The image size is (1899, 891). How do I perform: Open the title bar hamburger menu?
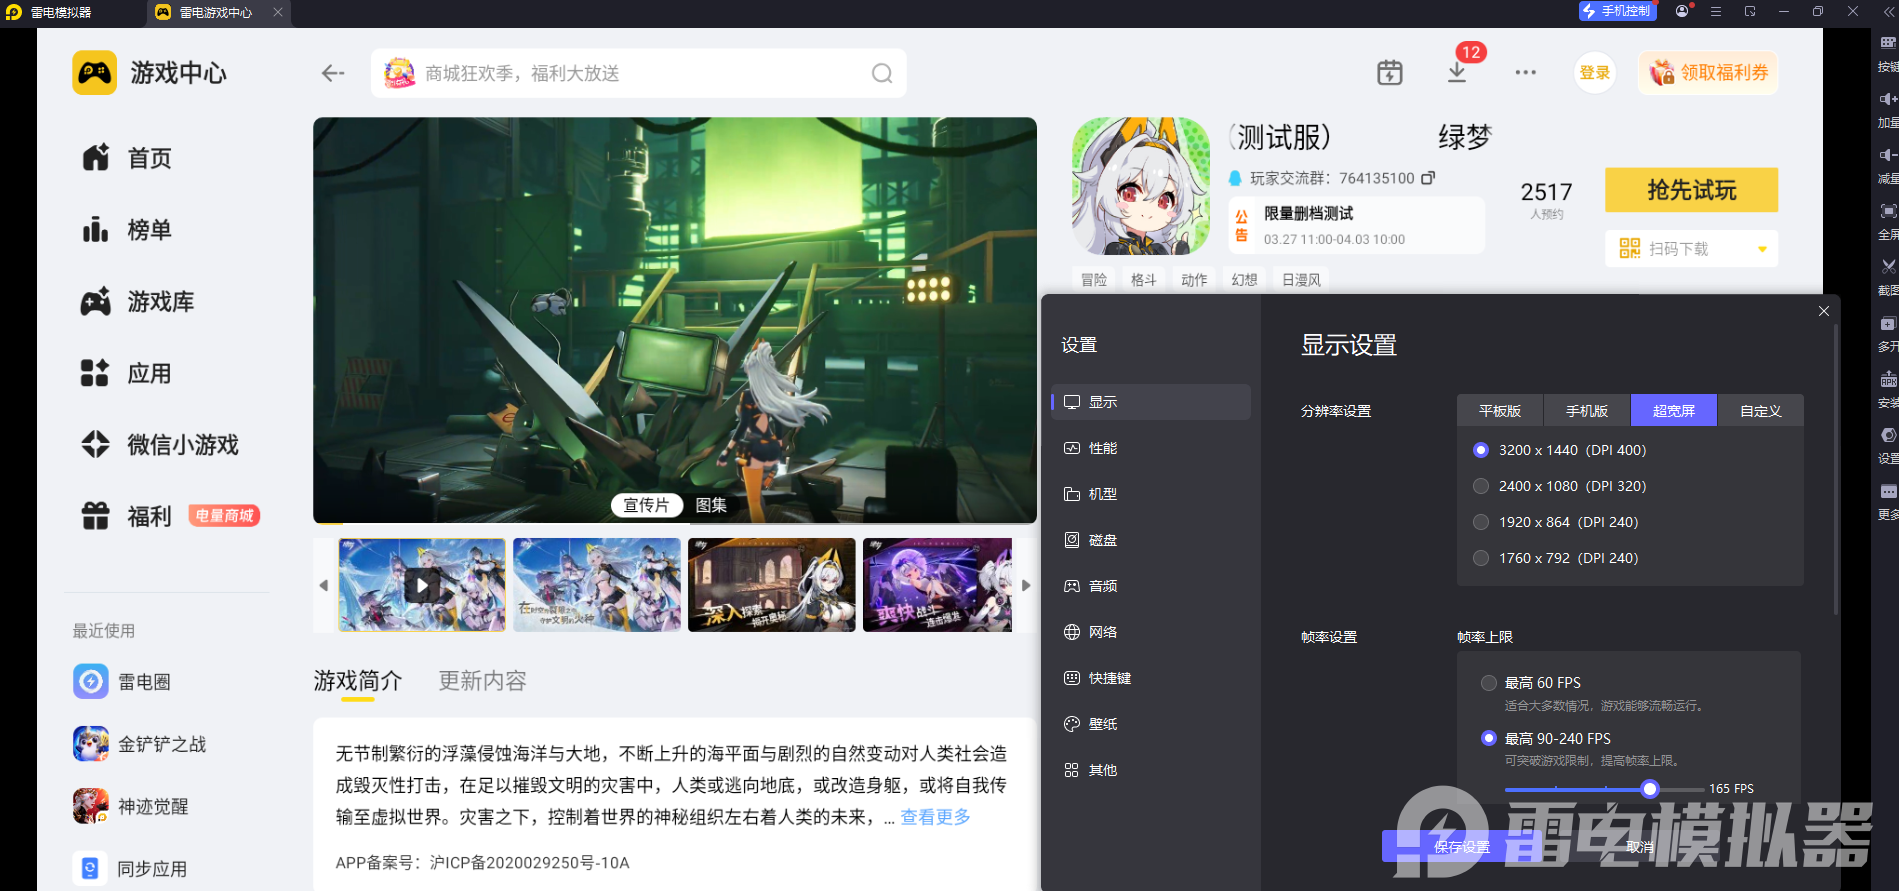coord(1716,11)
